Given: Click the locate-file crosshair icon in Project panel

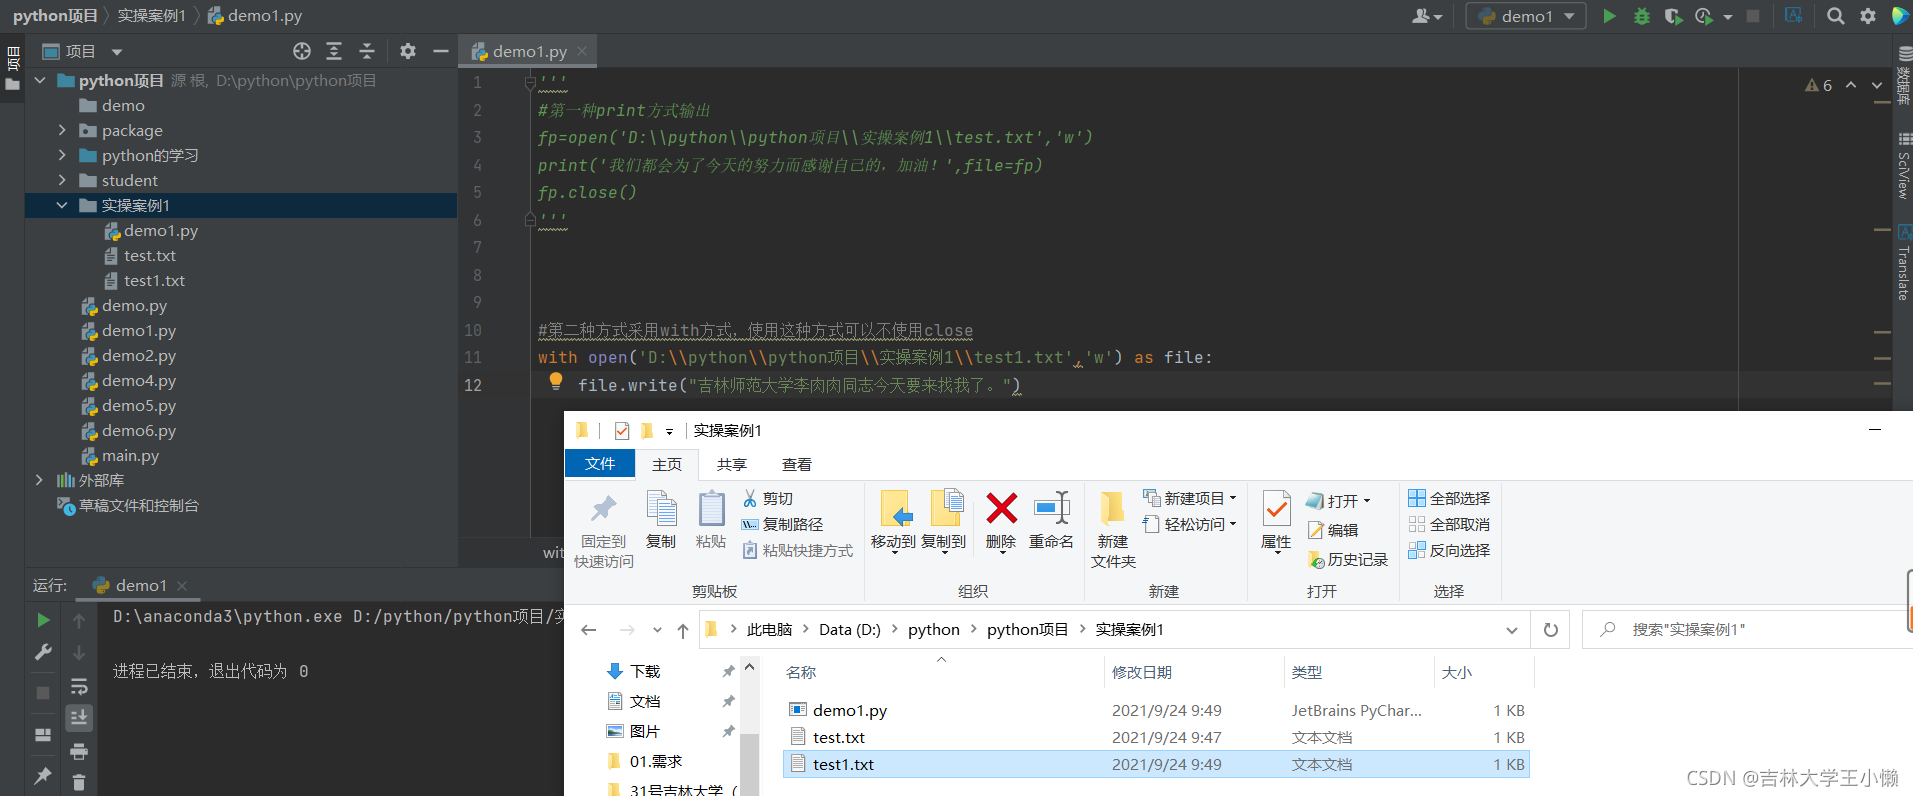Looking at the screenshot, I should [302, 51].
